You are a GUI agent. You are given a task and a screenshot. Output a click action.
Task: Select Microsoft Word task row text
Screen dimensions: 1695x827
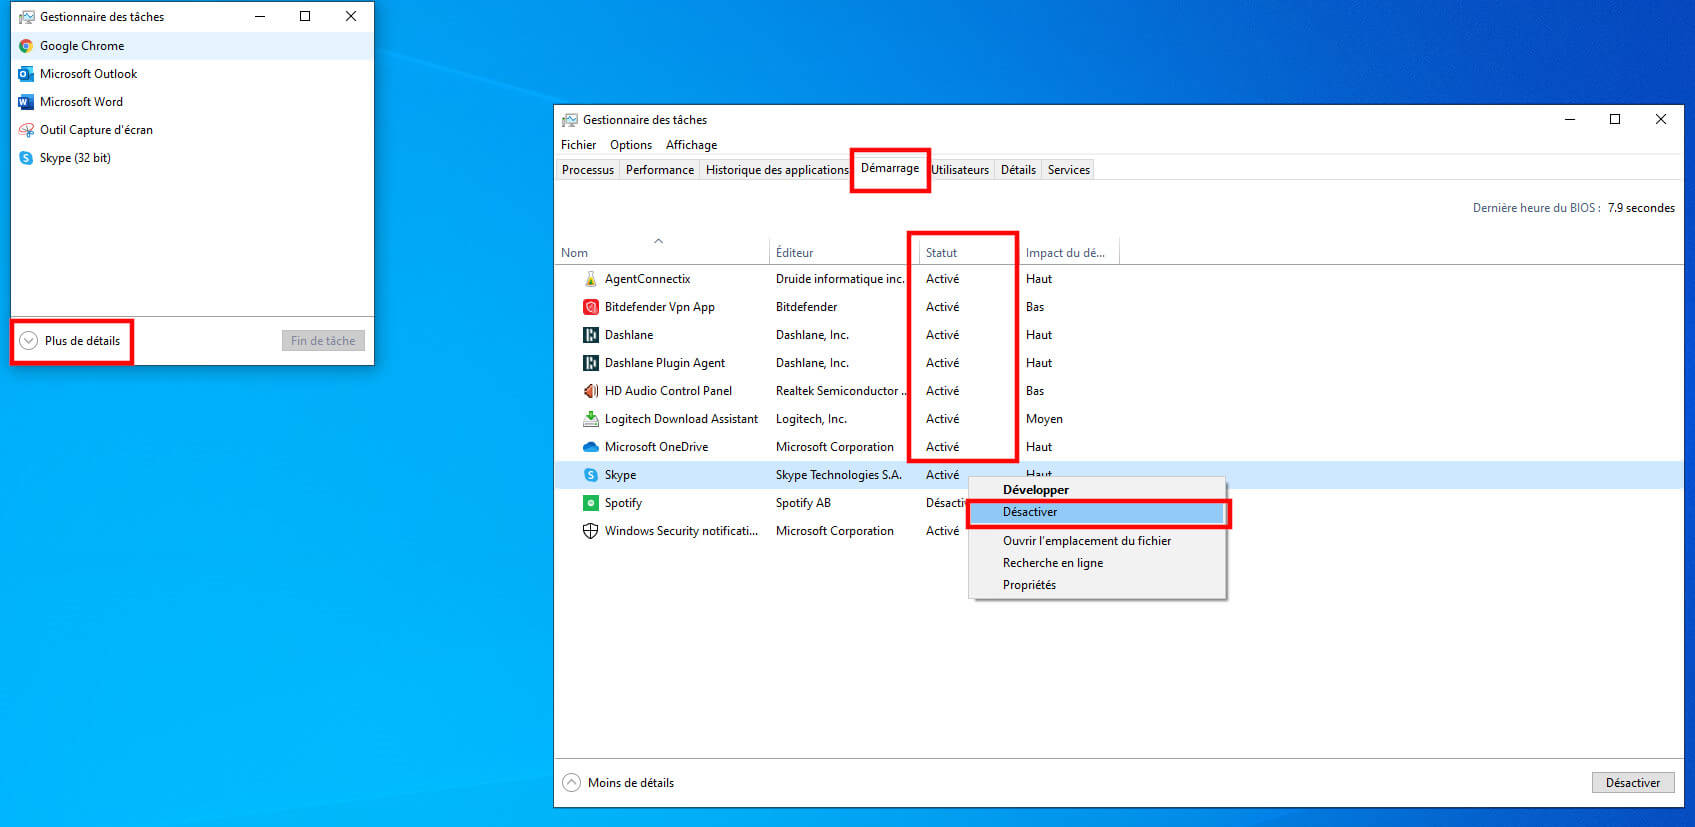(x=81, y=102)
